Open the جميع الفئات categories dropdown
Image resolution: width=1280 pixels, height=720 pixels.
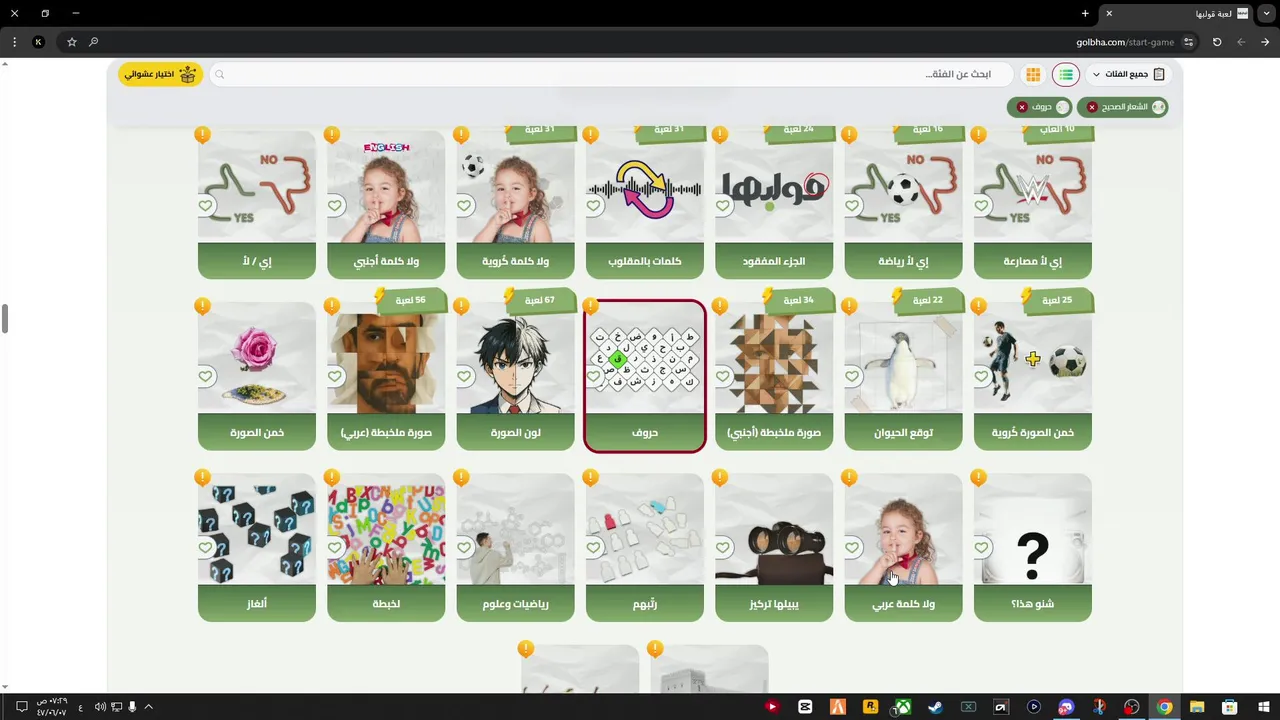tap(1127, 74)
